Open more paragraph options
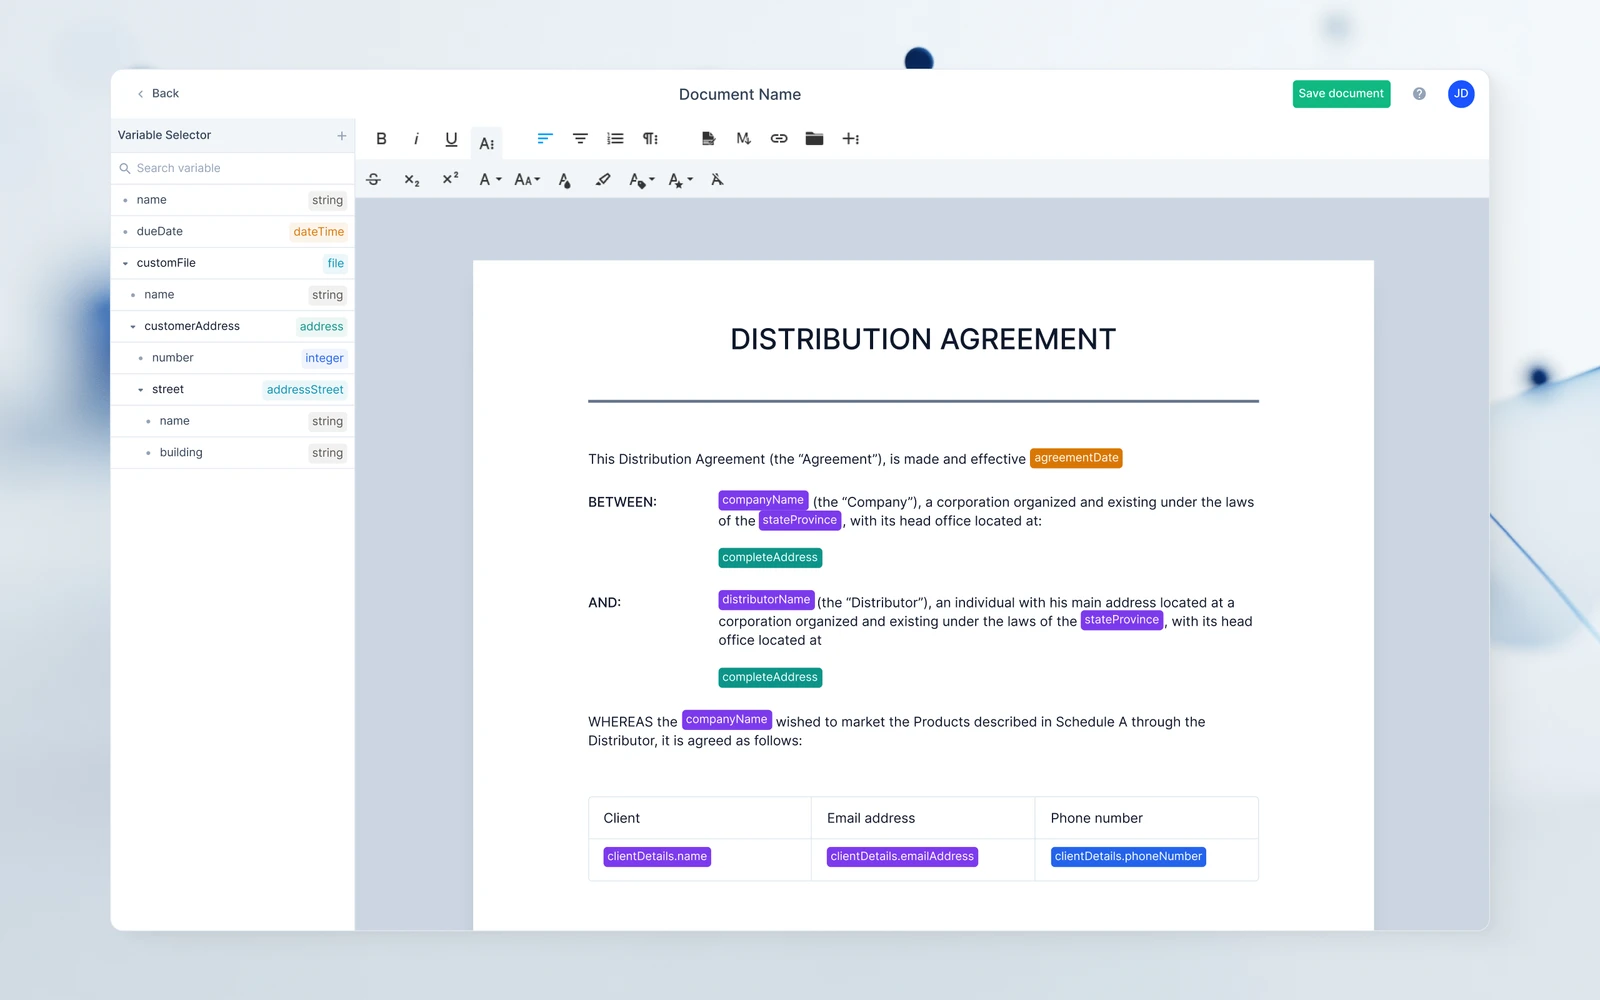Viewport: 1600px width, 1000px height. tap(650, 139)
